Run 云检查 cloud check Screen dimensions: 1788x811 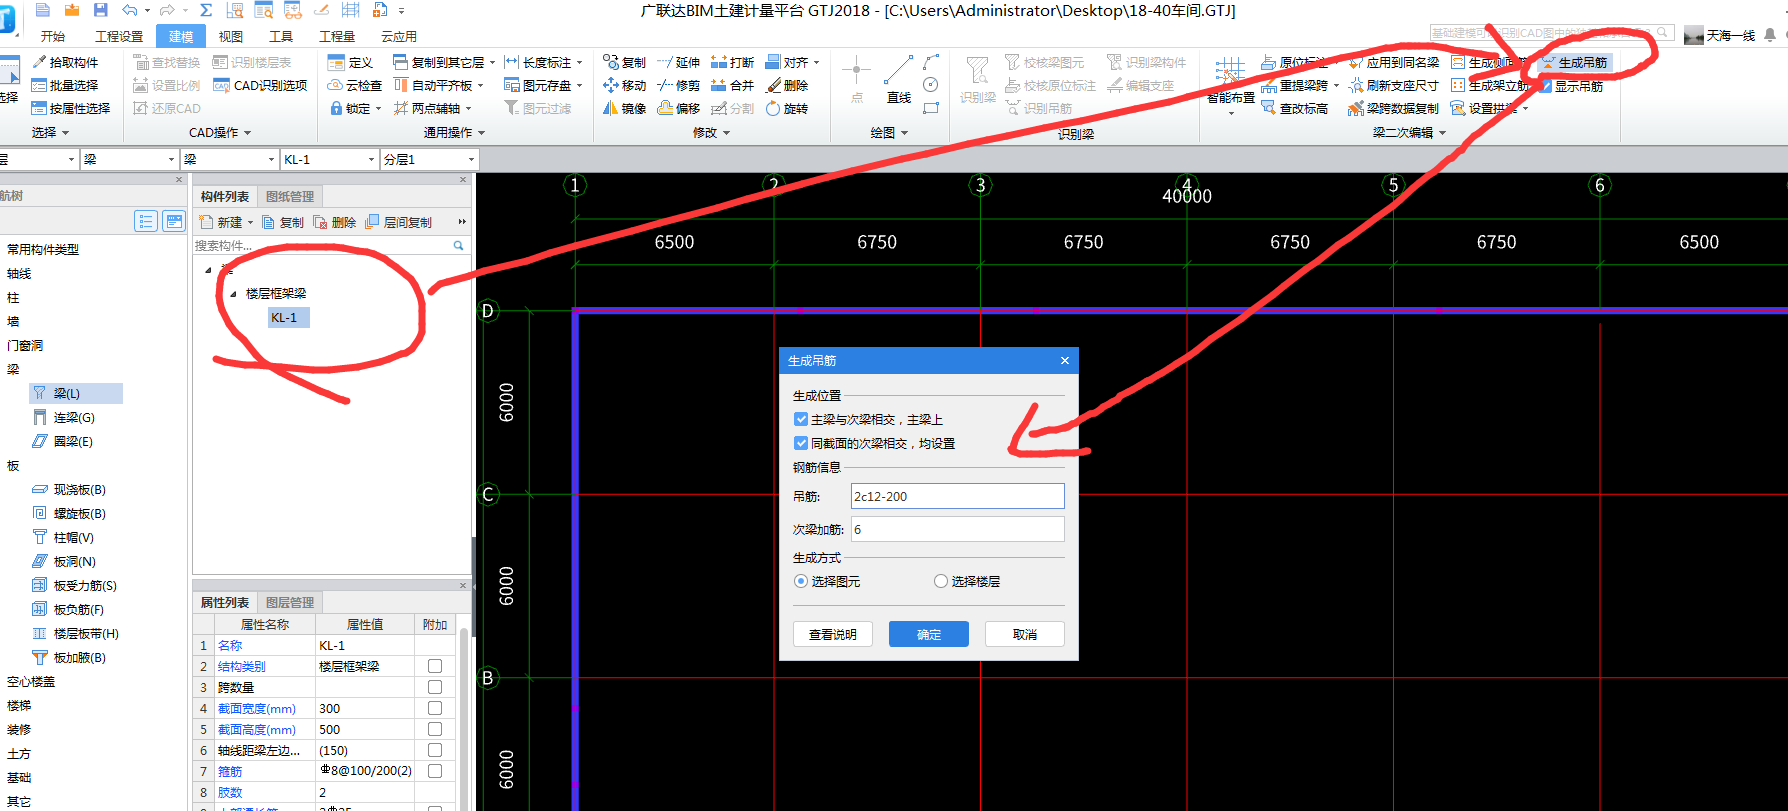[355, 85]
